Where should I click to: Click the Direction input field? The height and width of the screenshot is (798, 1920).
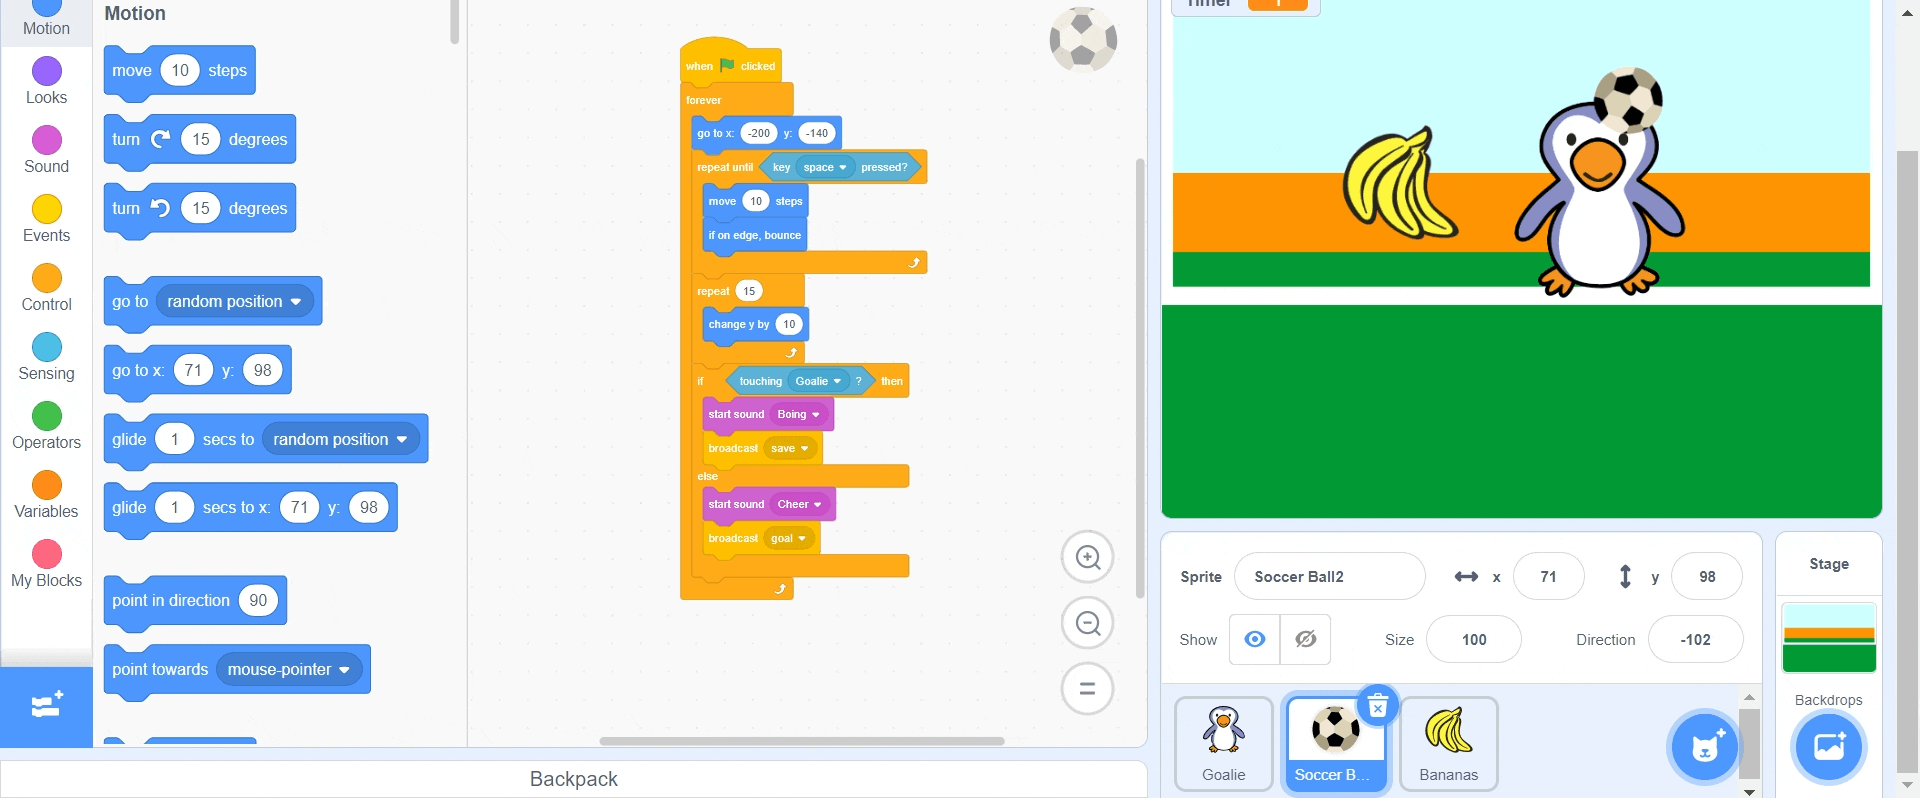tap(1695, 640)
